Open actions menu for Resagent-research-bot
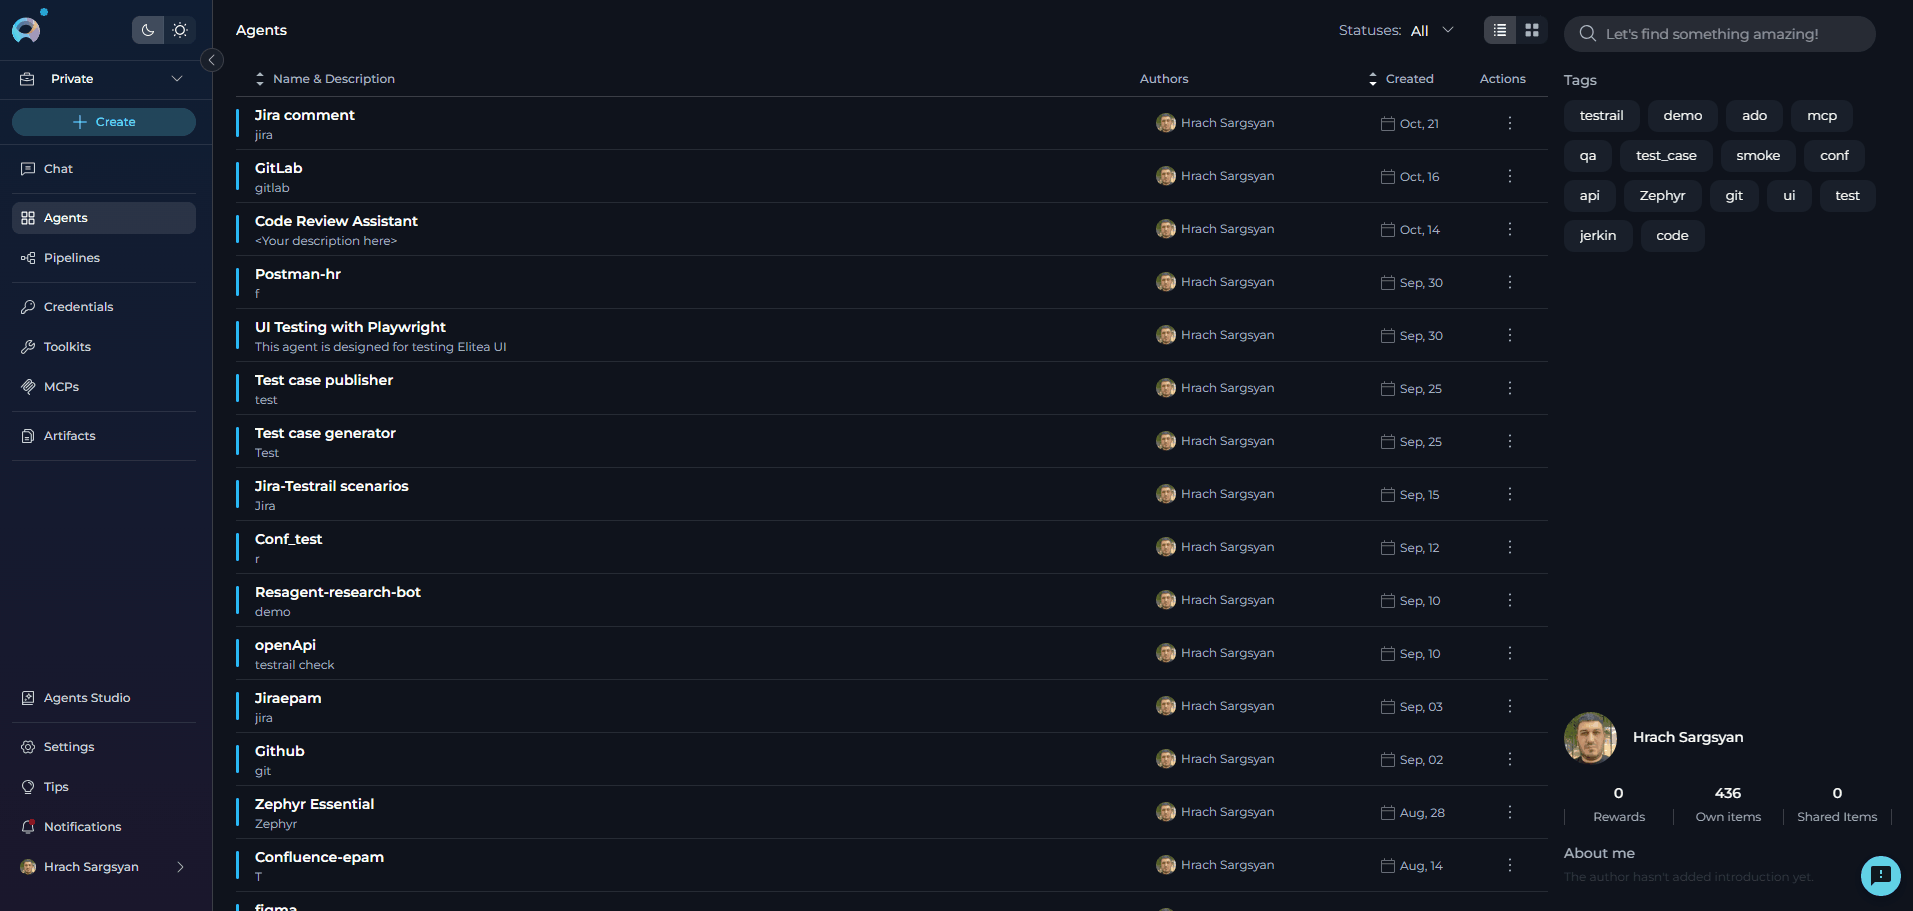Image resolution: width=1913 pixels, height=911 pixels. [1510, 600]
